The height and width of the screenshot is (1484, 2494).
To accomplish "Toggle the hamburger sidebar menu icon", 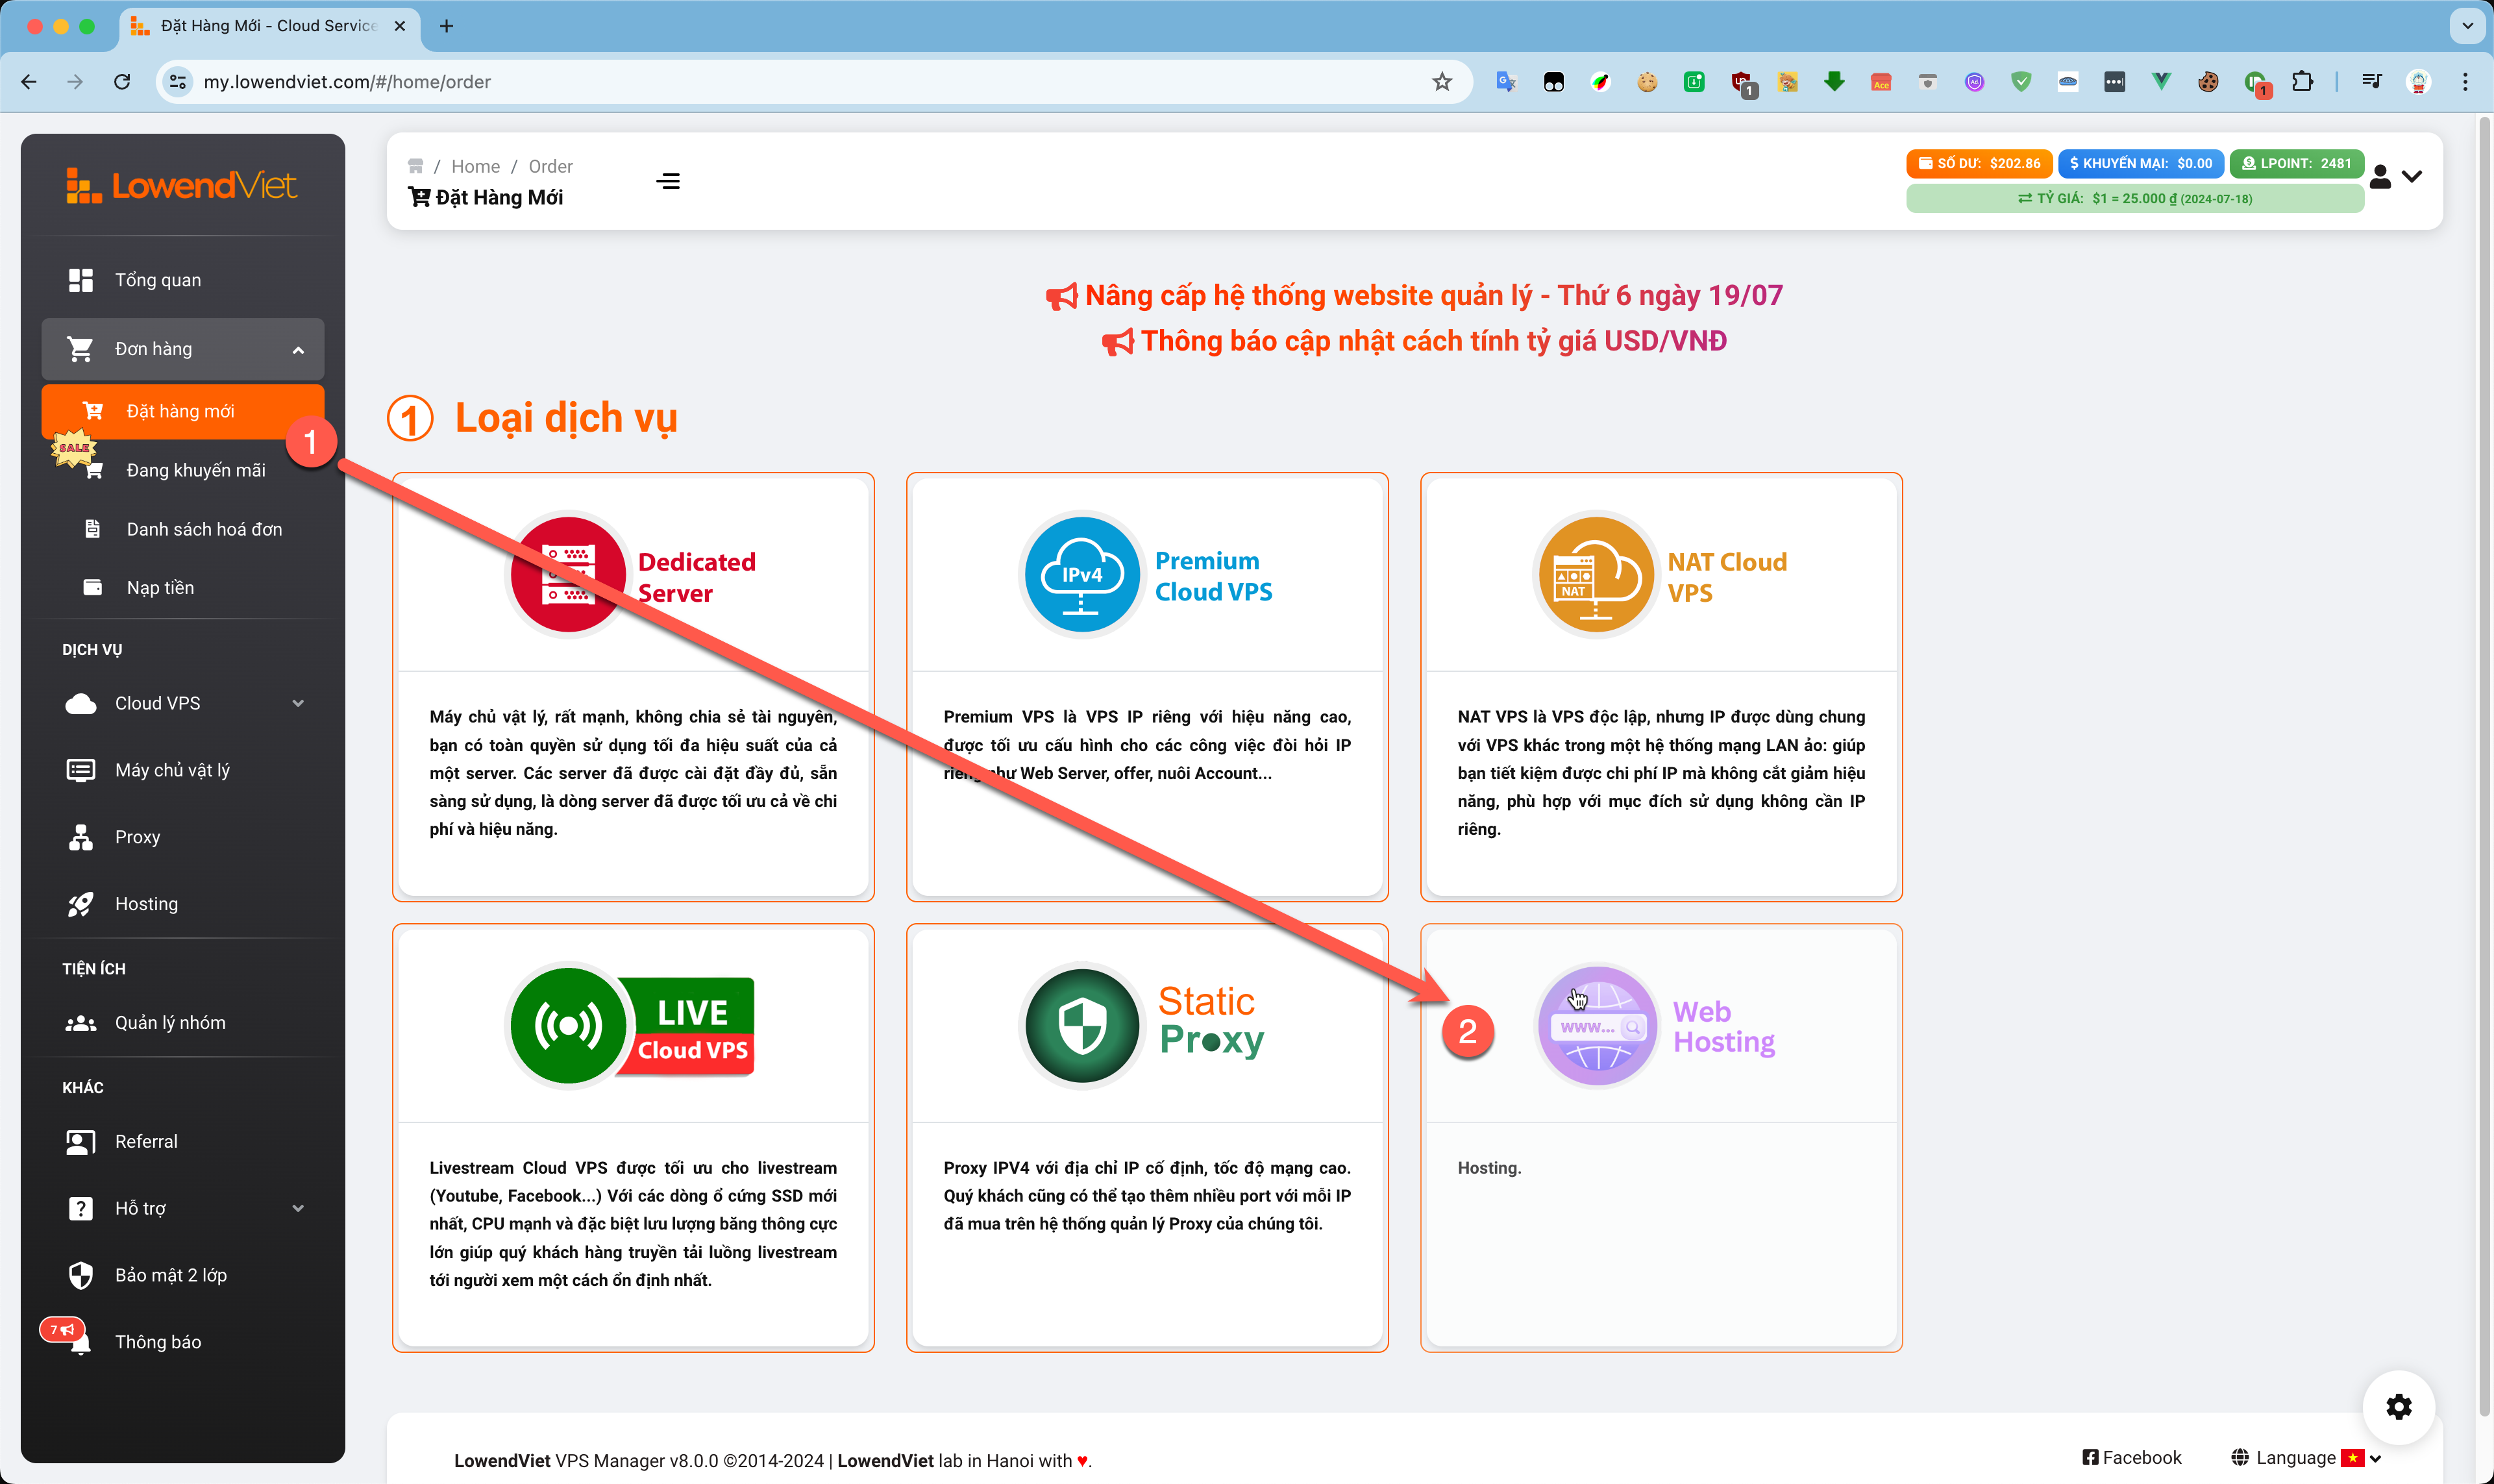I will pyautogui.click(x=668, y=181).
